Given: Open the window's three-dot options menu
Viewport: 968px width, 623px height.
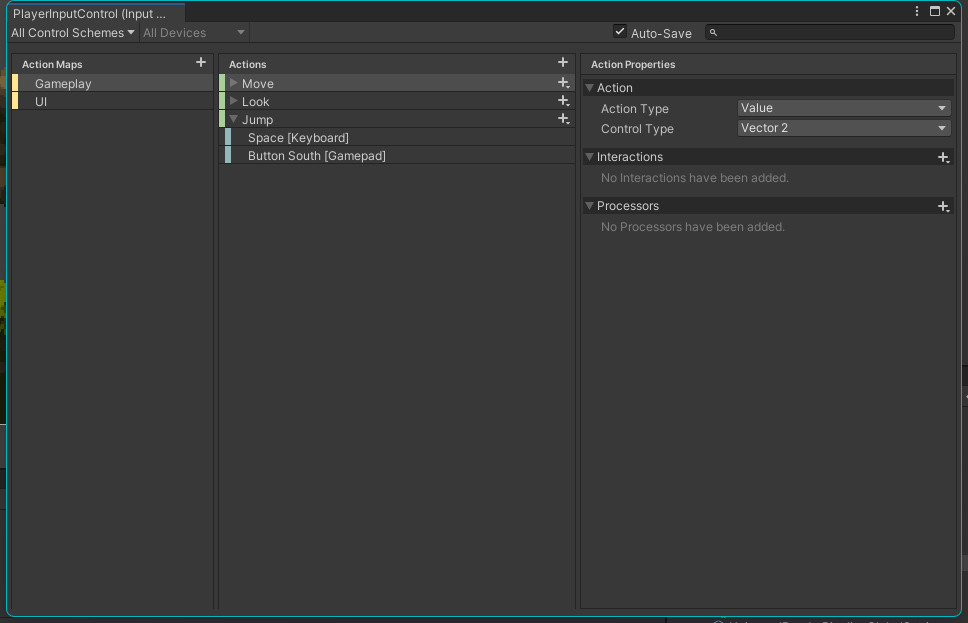Looking at the screenshot, I should (x=918, y=12).
